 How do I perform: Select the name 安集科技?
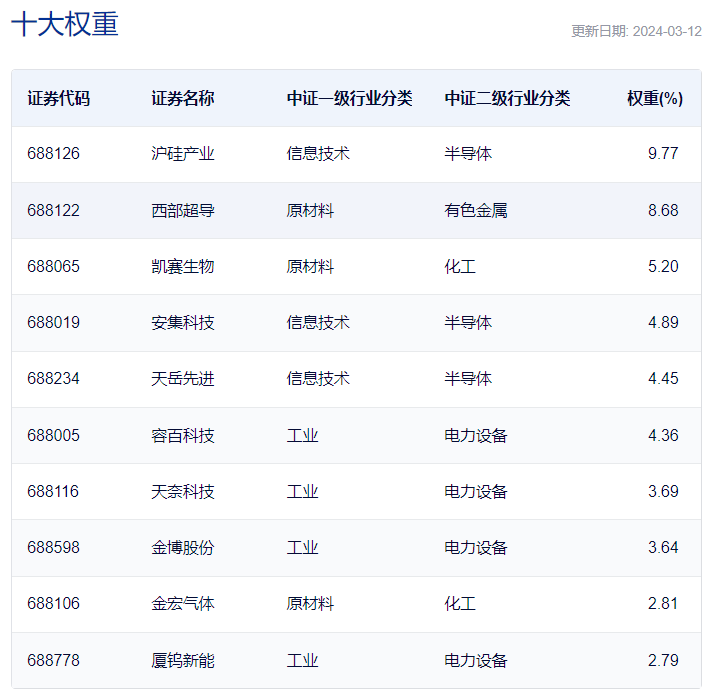coord(183,323)
